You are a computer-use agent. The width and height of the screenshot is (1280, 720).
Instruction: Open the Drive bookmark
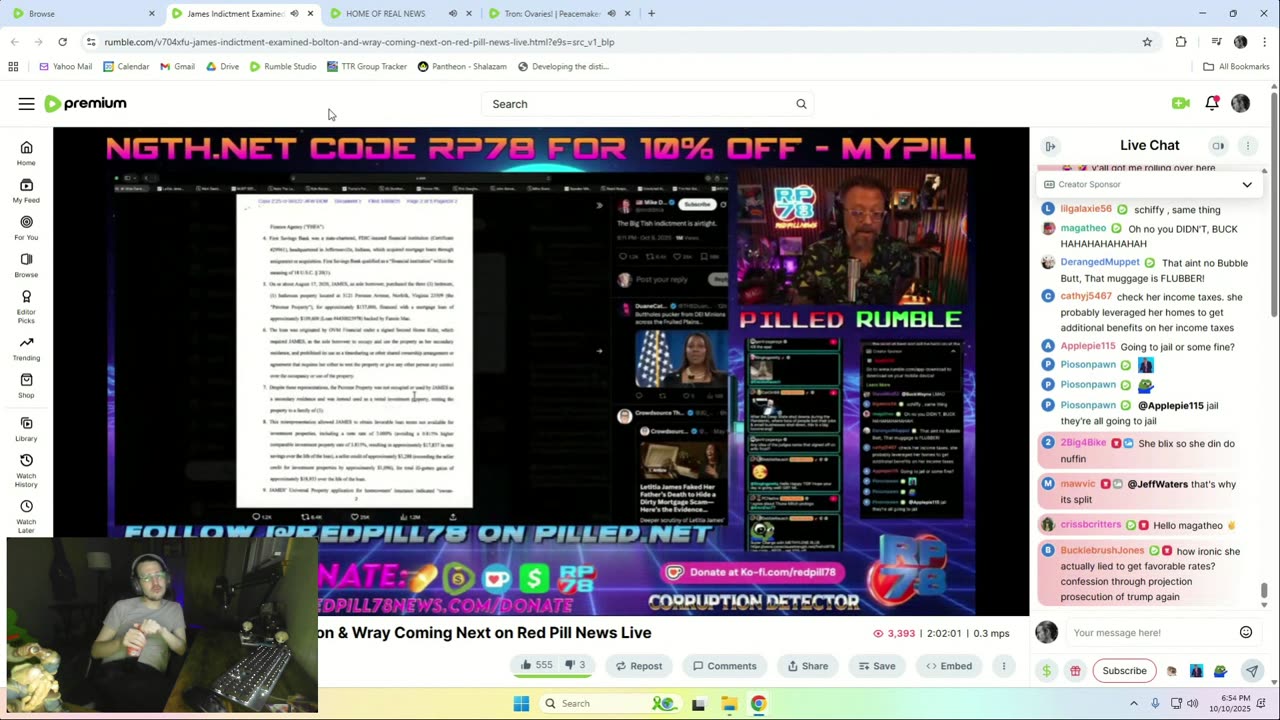coord(222,67)
